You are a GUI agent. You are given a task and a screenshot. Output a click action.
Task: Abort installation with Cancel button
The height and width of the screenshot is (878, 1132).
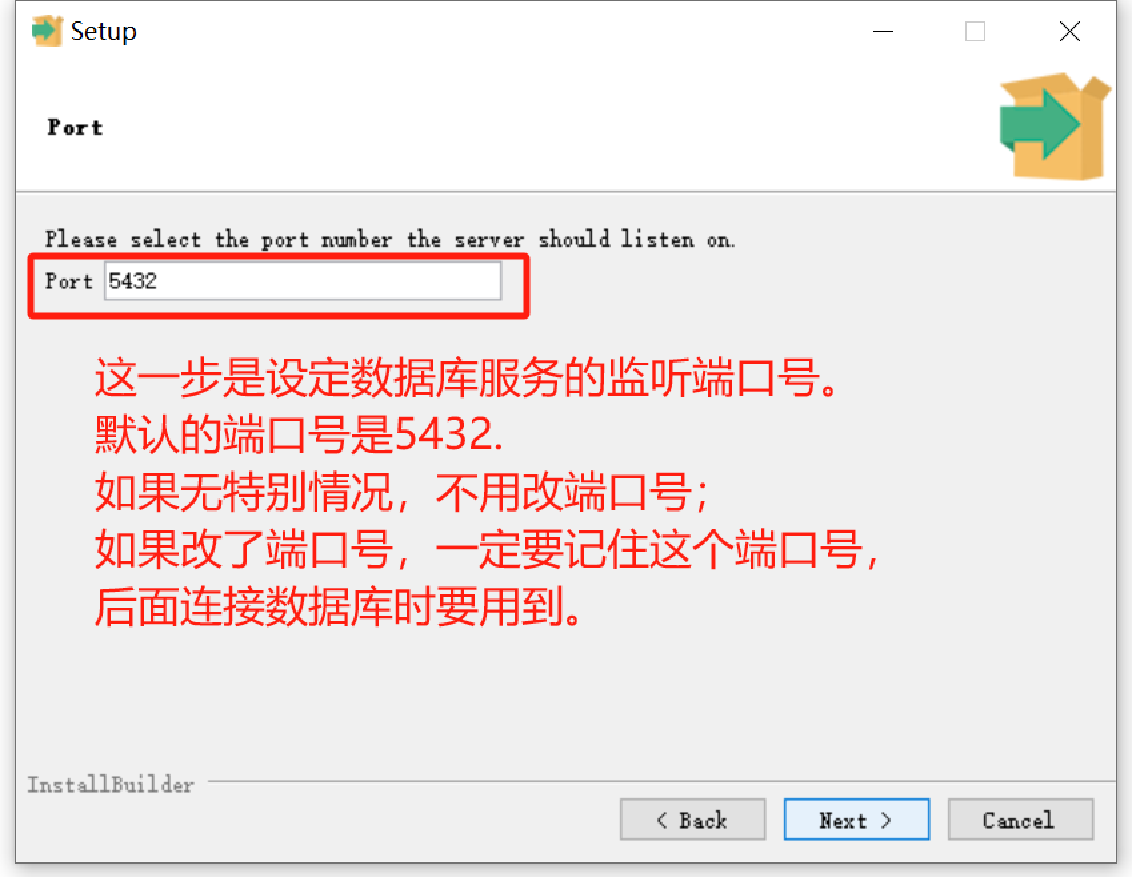click(x=1020, y=820)
